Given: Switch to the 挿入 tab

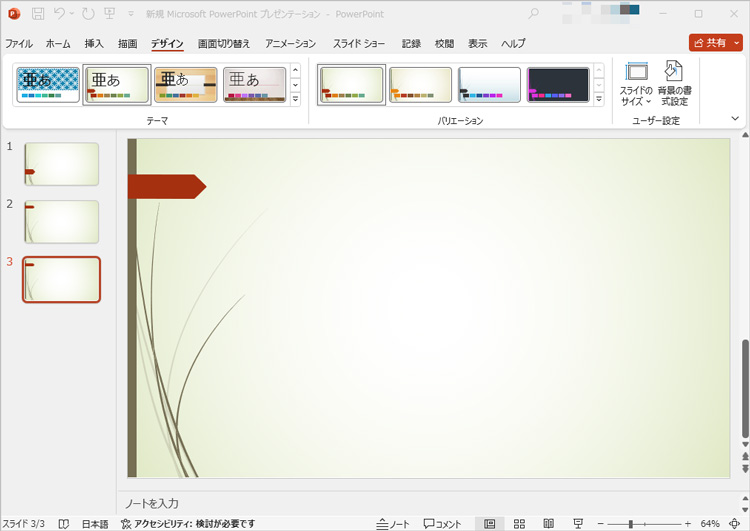Looking at the screenshot, I should [94, 44].
